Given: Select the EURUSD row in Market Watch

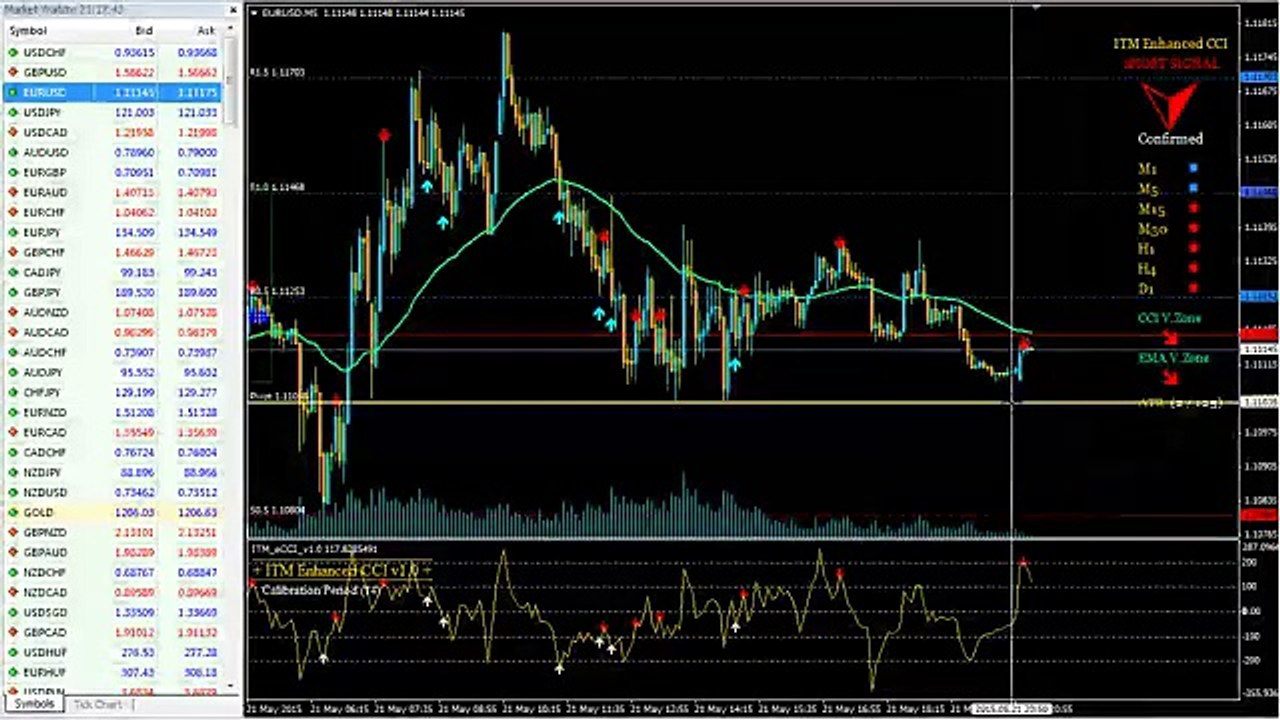Looking at the screenshot, I should pyautogui.click(x=112, y=93).
